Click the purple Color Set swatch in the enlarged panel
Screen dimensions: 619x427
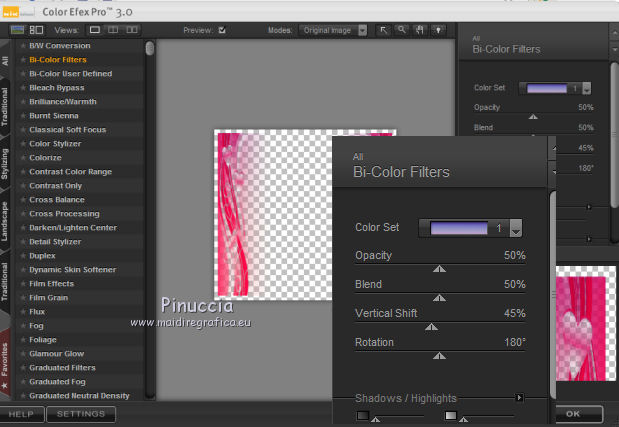459,228
